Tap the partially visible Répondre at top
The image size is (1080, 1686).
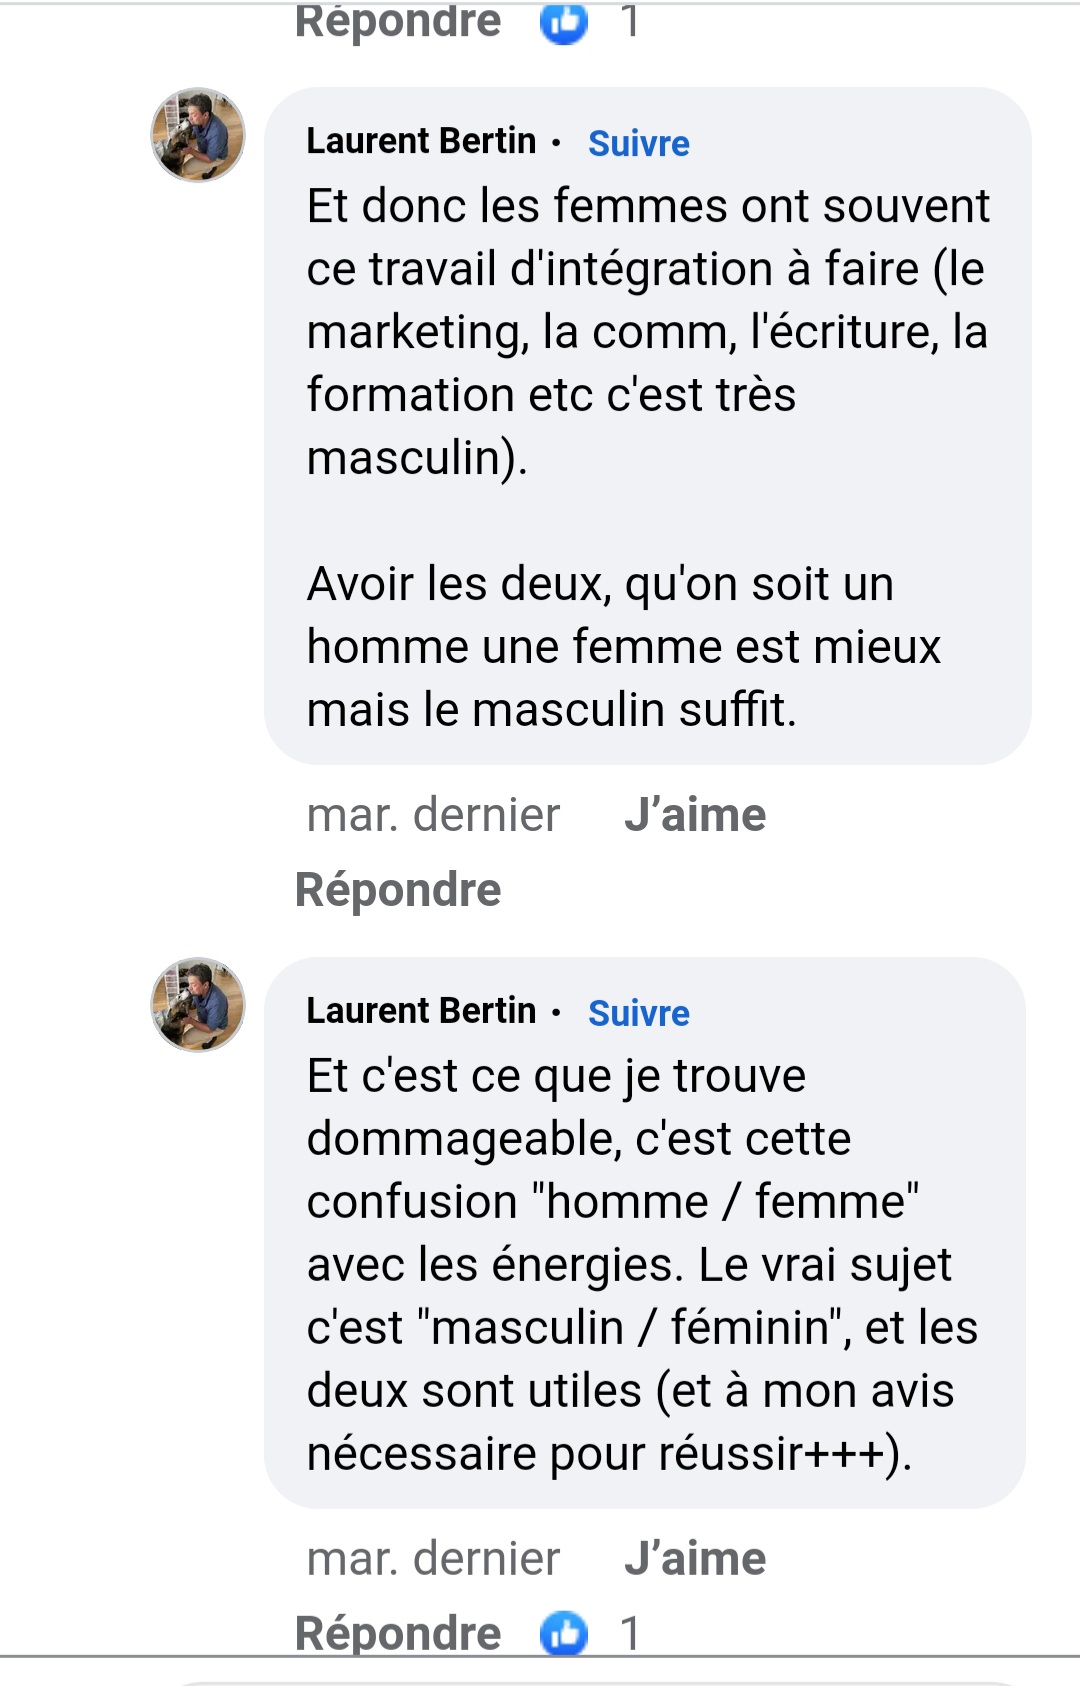[x=398, y=22]
